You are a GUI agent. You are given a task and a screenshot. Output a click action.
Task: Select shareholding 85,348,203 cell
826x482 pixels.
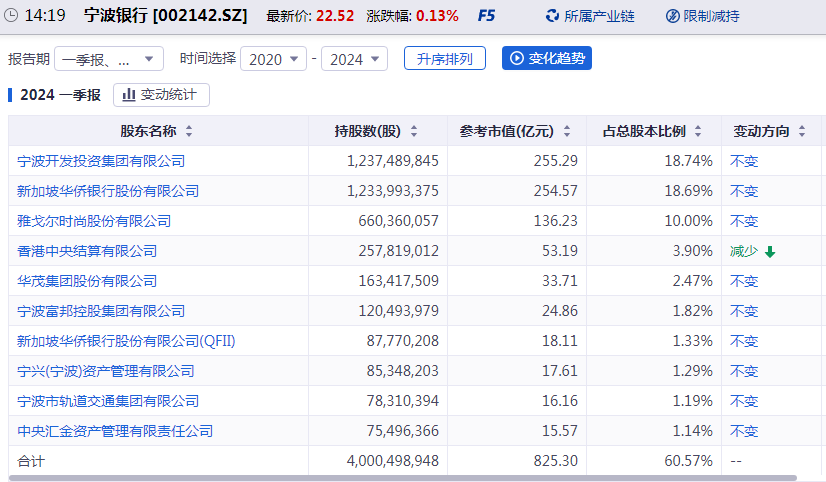click(403, 371)
